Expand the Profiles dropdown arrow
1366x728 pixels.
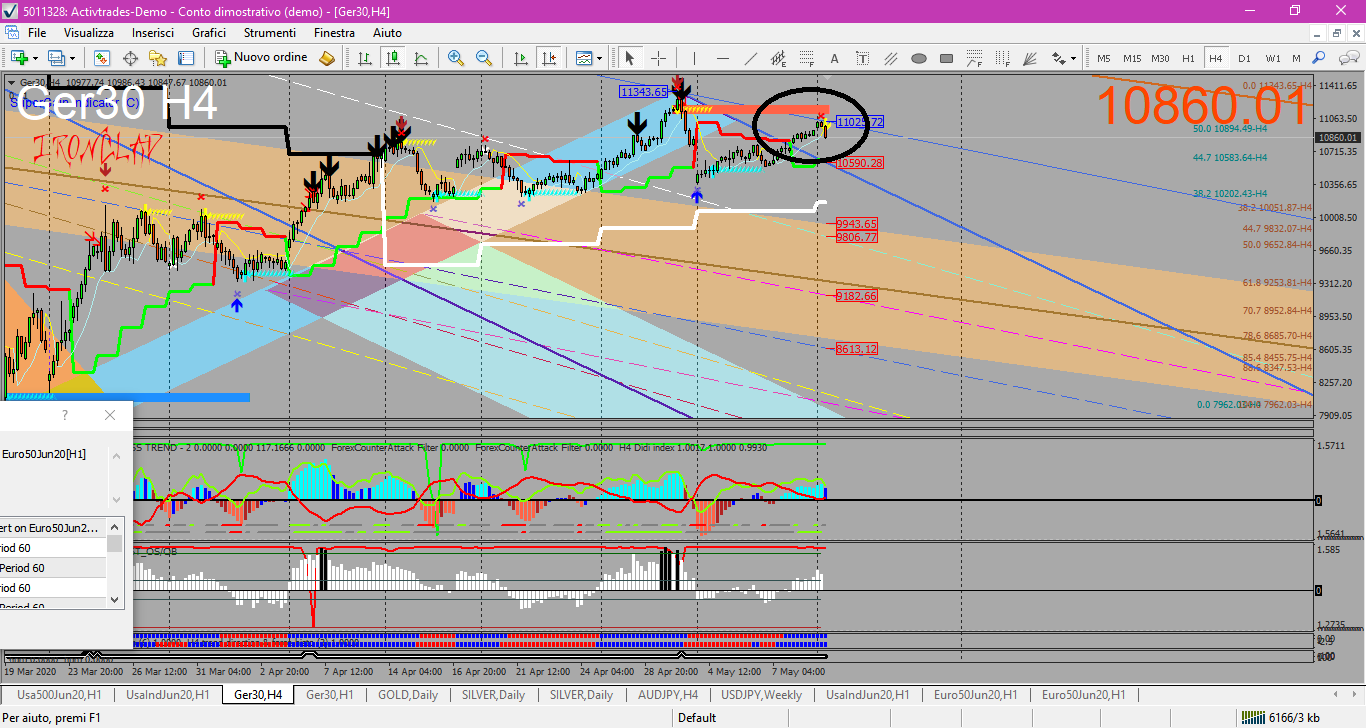(72, 58)
